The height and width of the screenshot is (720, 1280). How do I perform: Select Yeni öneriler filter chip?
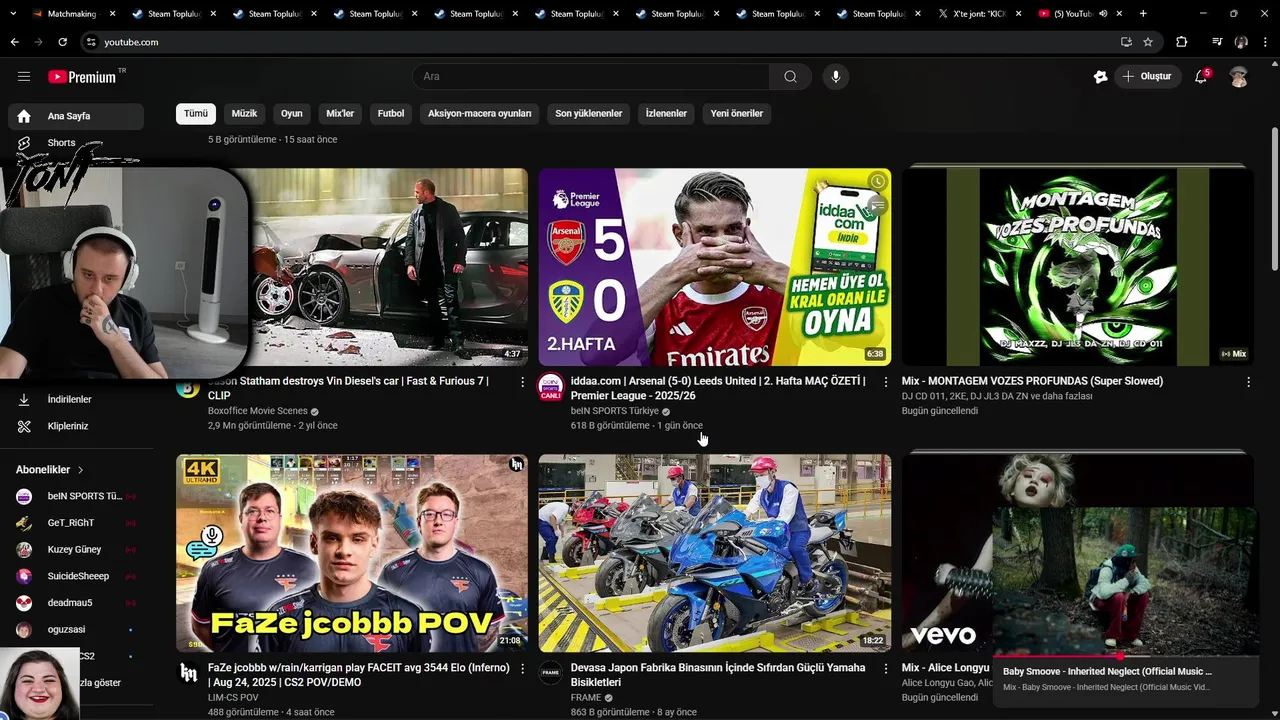[737, 113]
